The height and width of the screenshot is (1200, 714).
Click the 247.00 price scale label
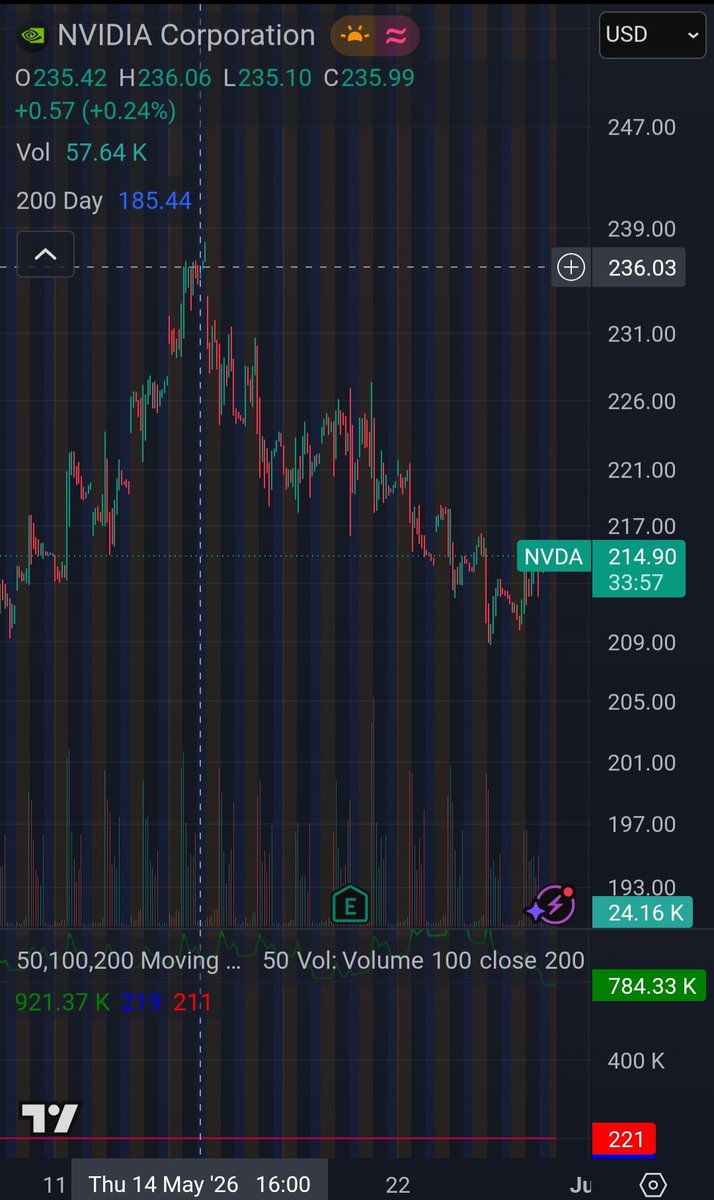point(641,127)
